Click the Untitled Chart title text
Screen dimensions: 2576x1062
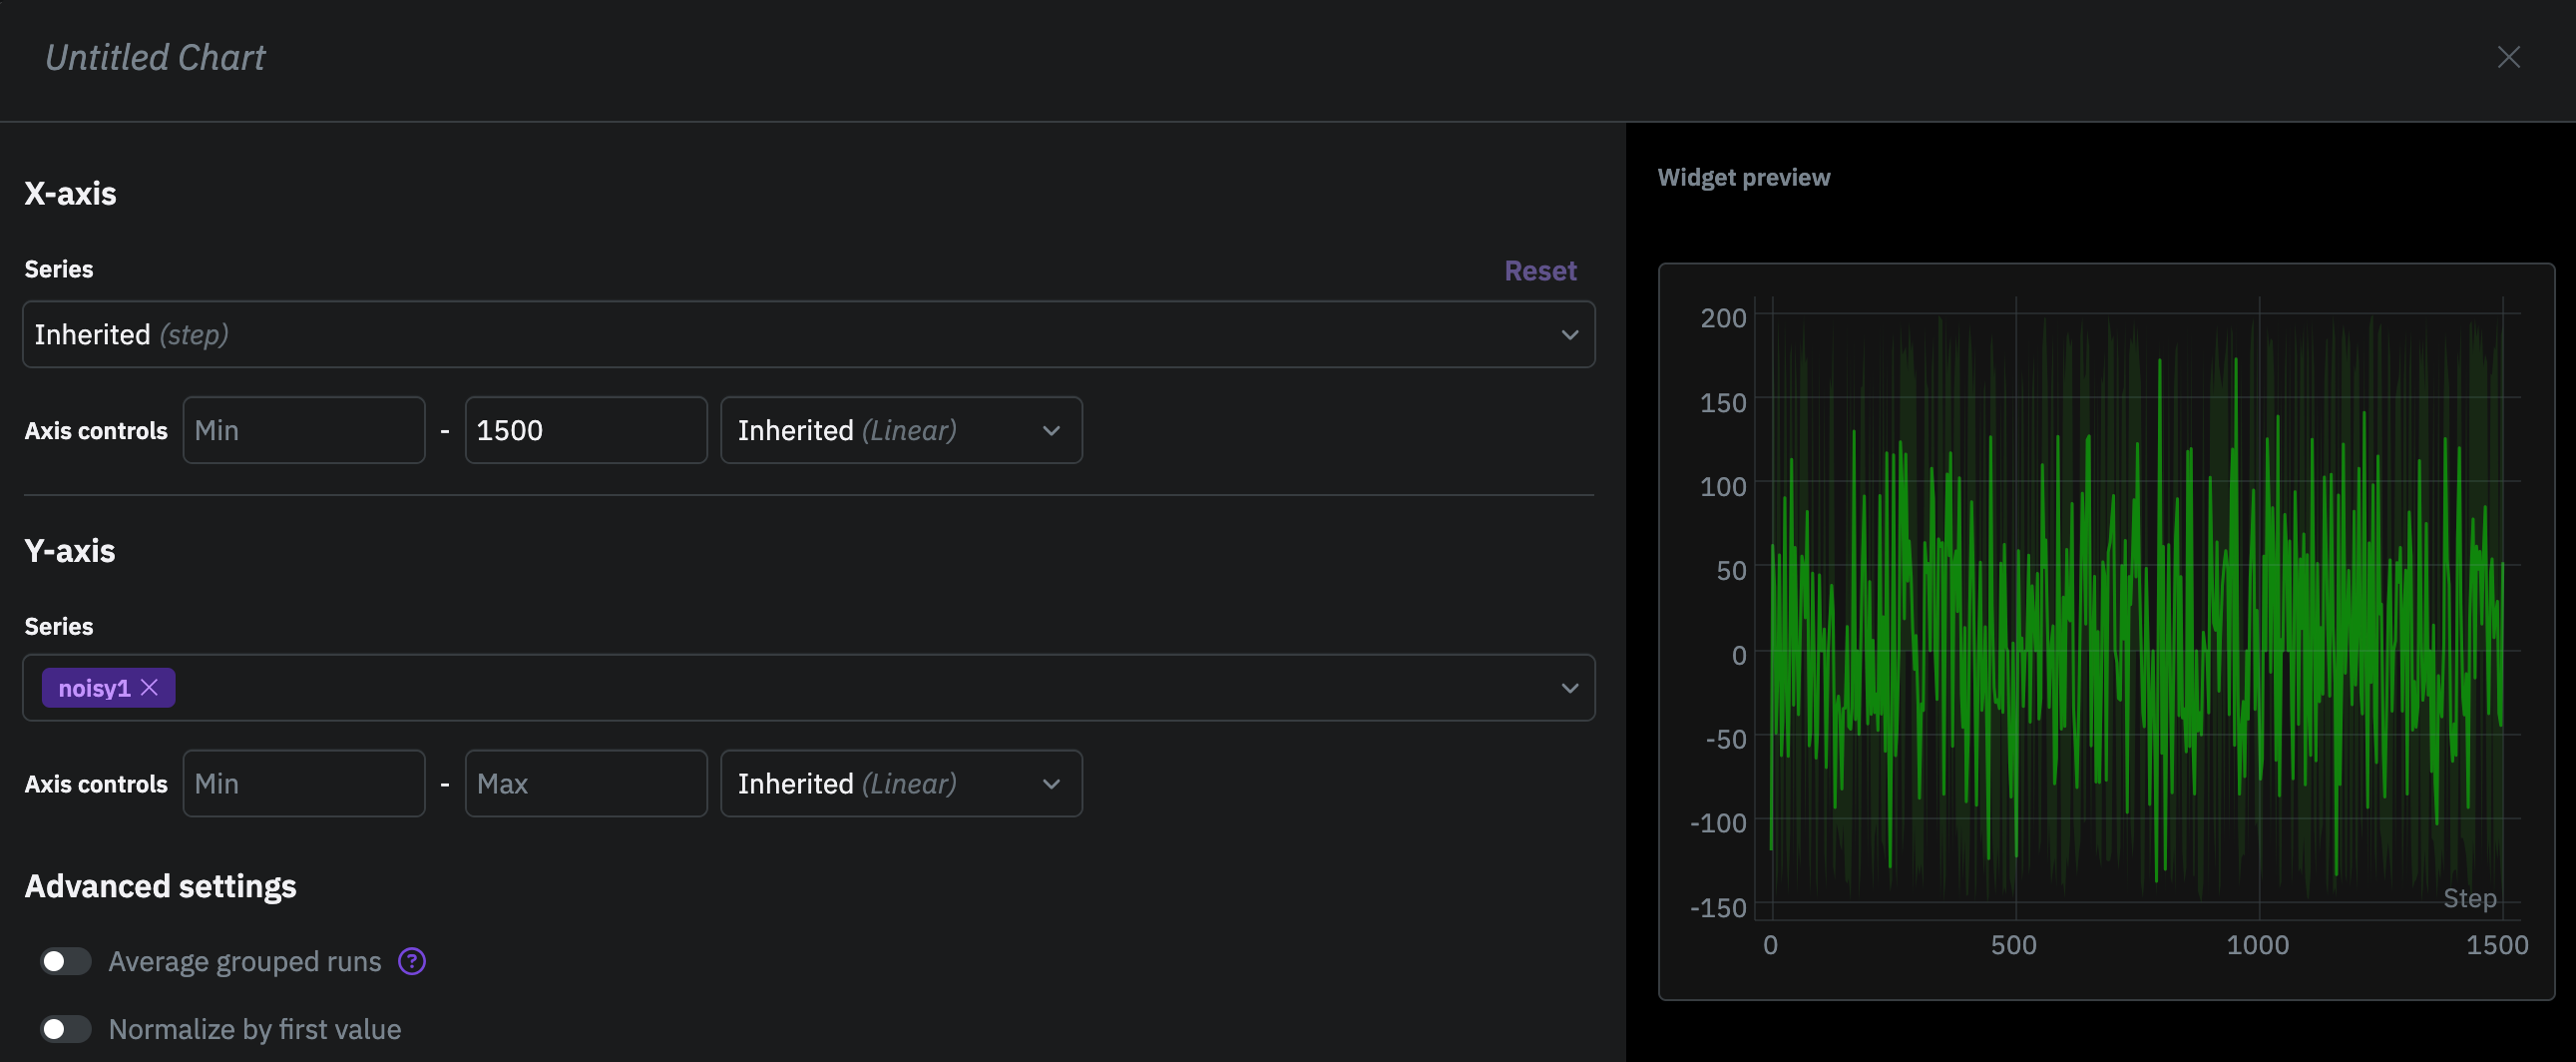(155, 57)
